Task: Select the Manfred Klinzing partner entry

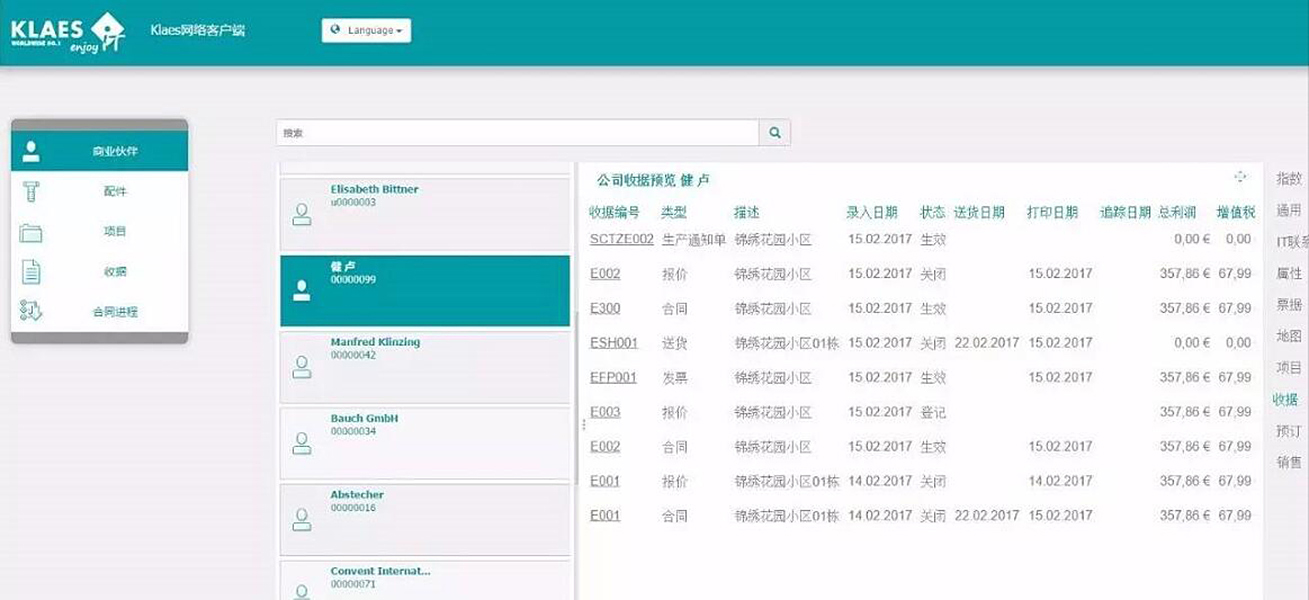Action: pyautogui.click(x=425, y=366)
